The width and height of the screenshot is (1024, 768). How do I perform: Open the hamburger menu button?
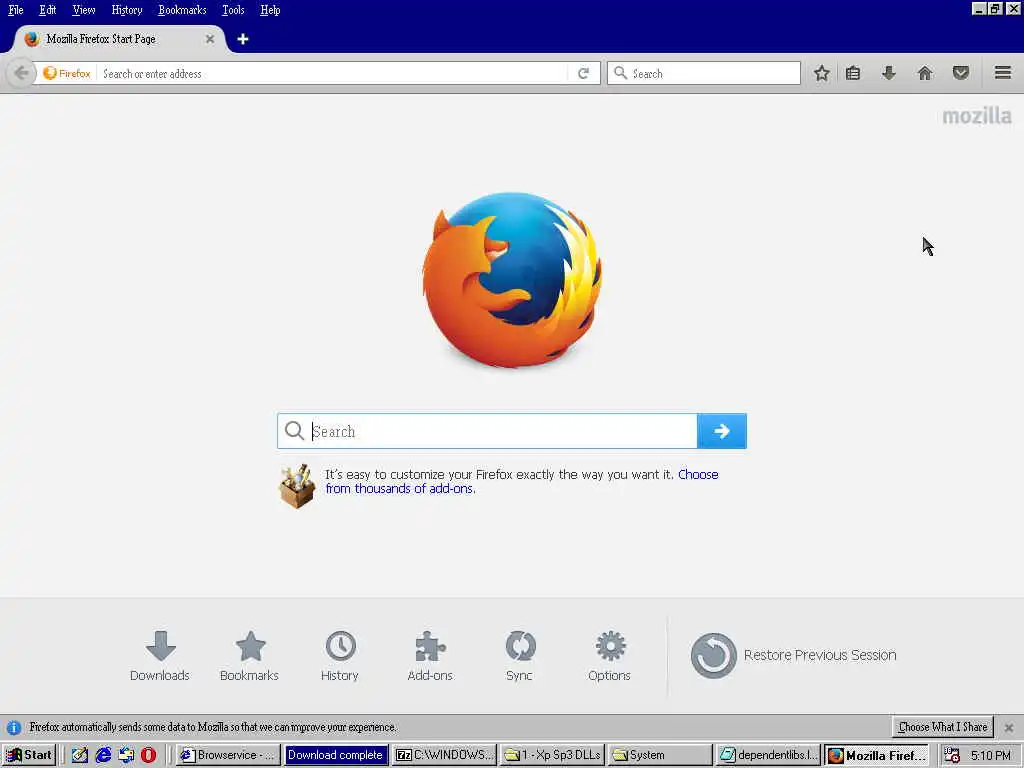coord(1003,72)
